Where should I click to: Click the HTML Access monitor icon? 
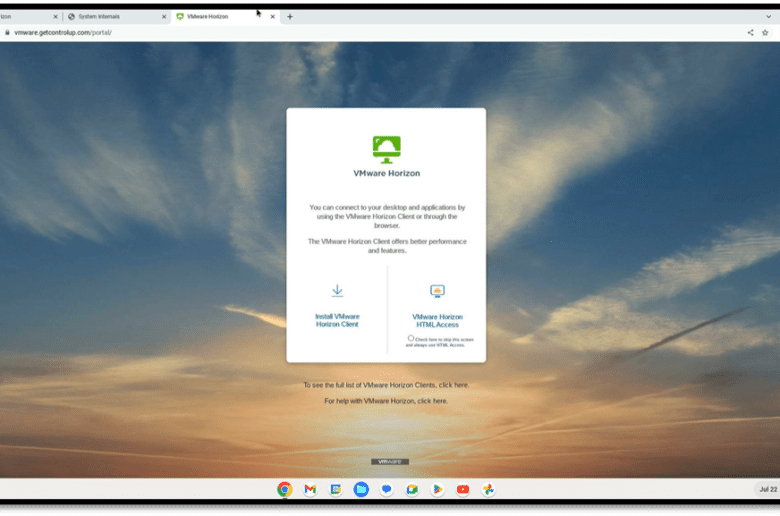tap(437, 291)
